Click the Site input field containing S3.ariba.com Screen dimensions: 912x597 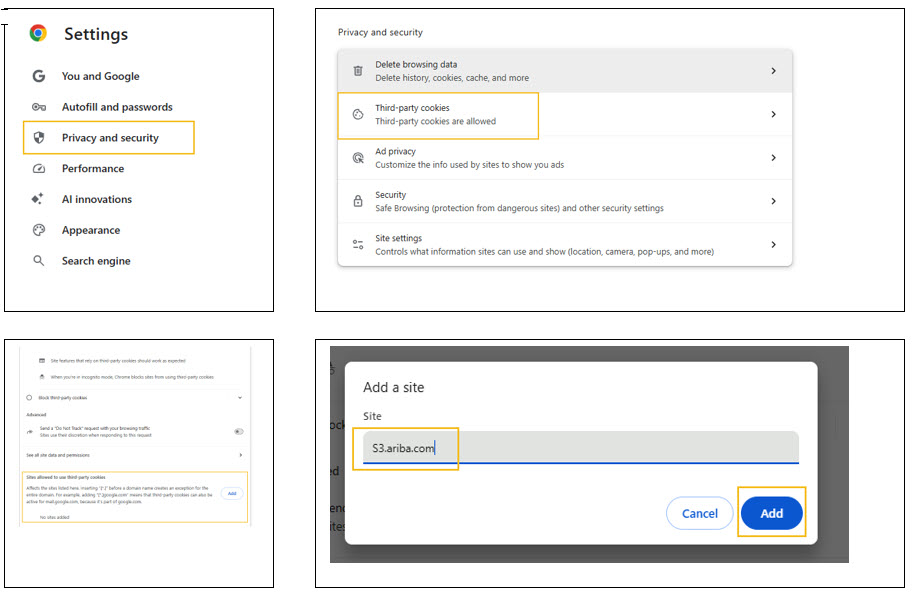click(x=580, y=448)
